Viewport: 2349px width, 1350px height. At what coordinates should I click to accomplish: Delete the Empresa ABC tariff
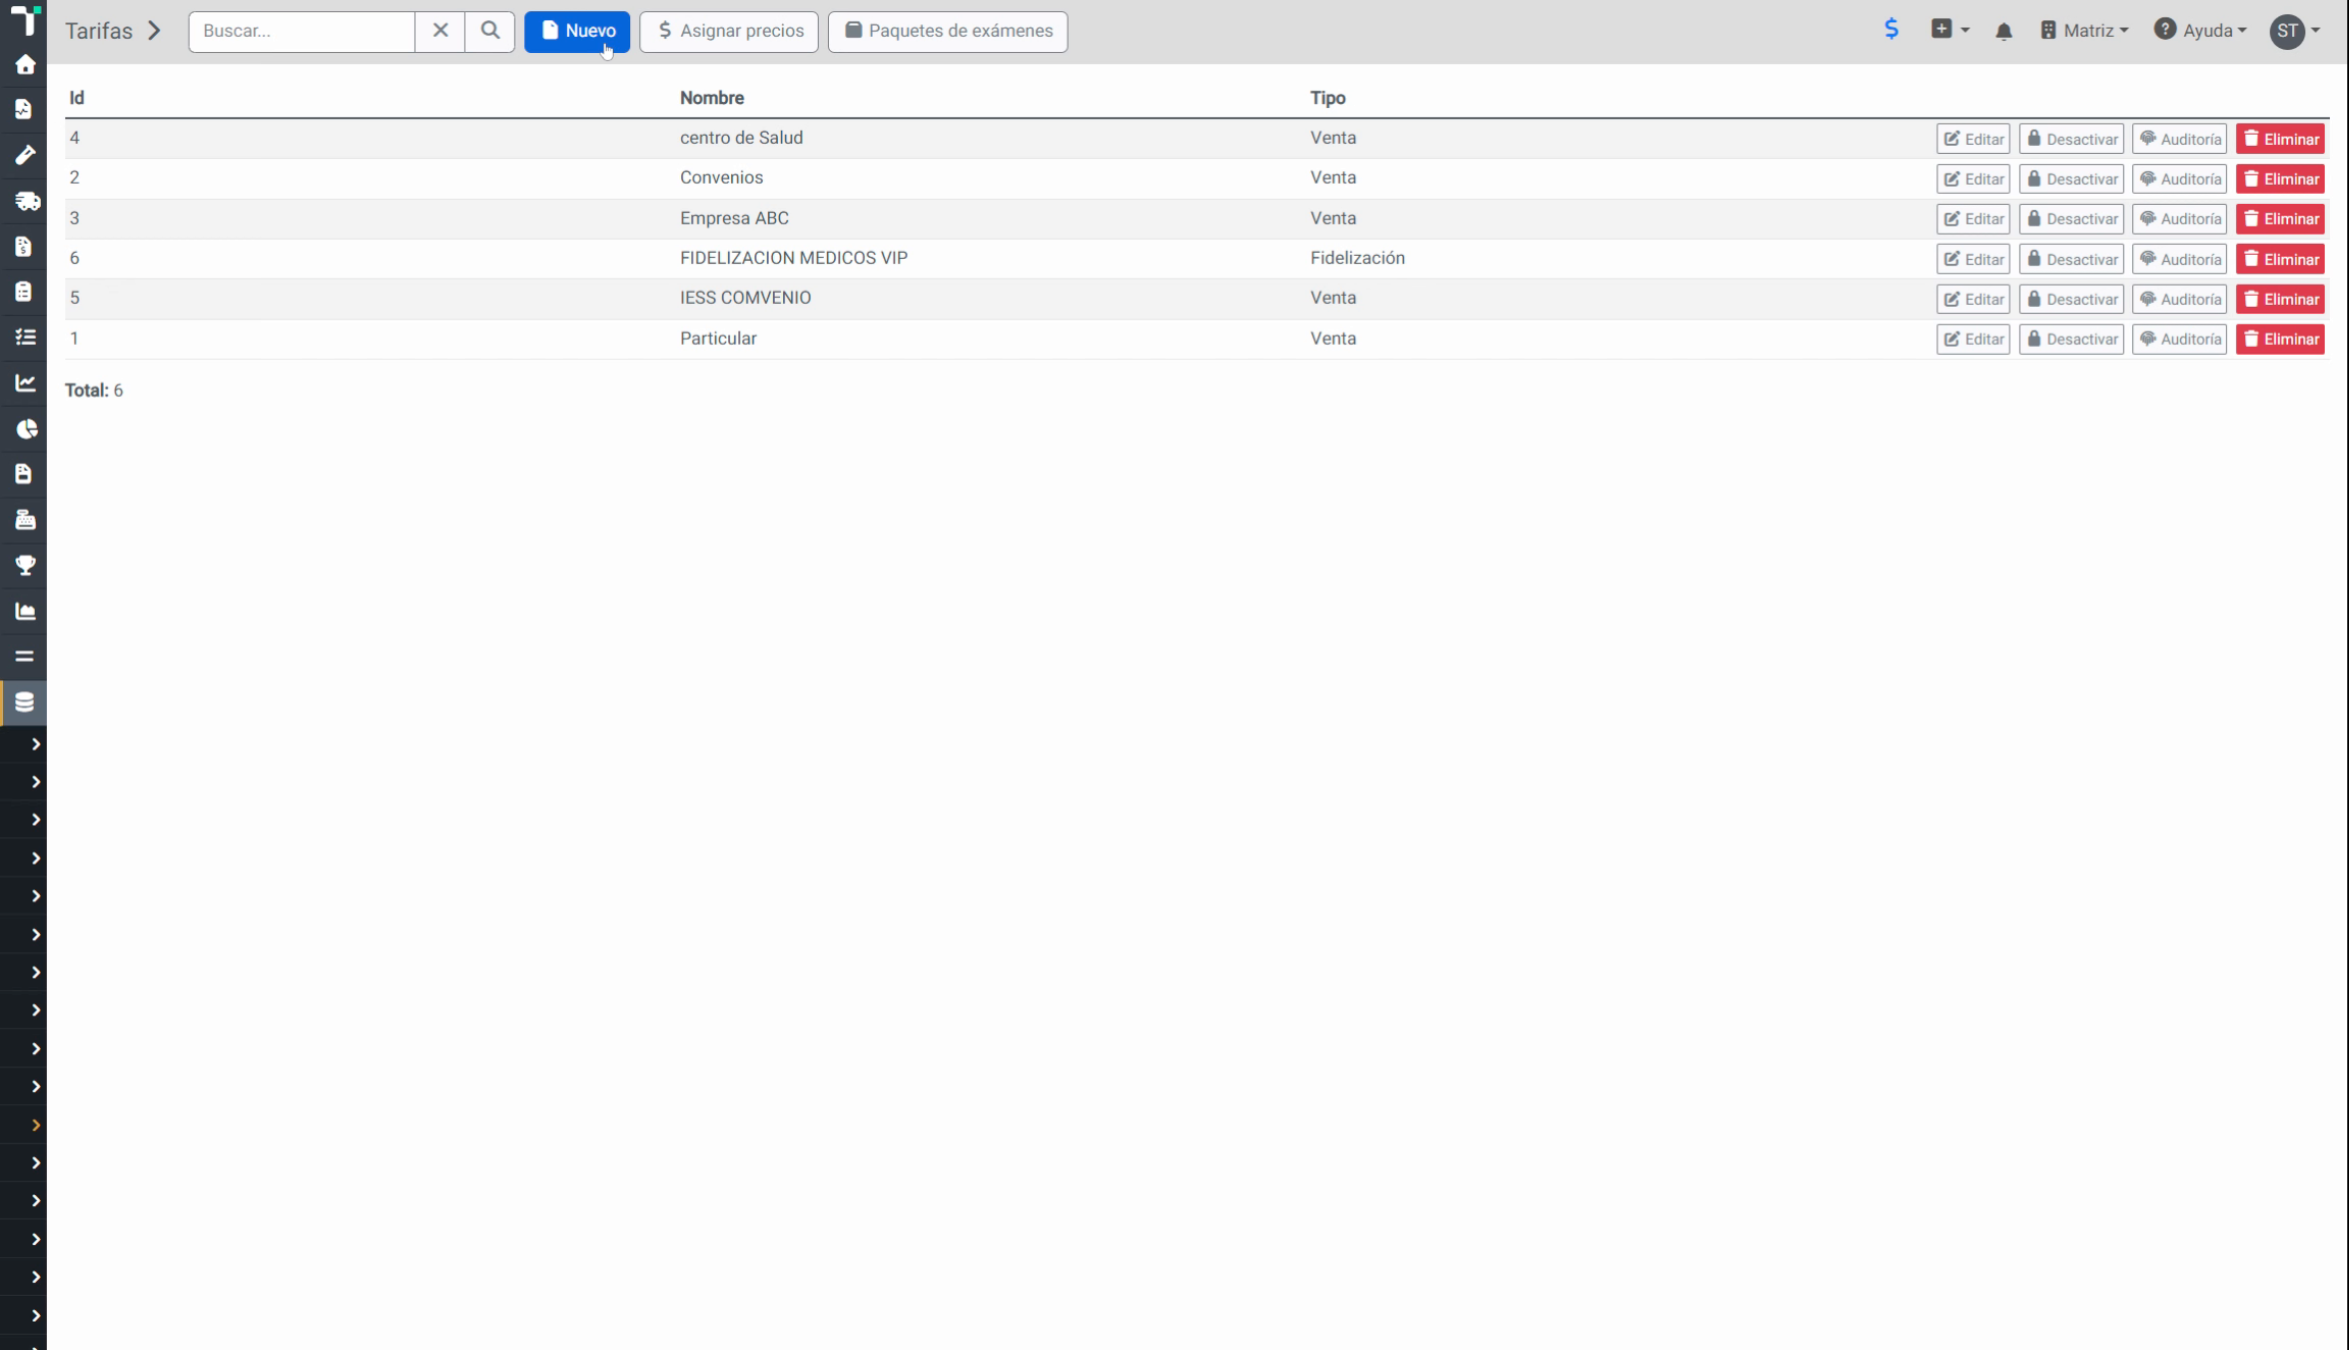[x=2280, y=219]
